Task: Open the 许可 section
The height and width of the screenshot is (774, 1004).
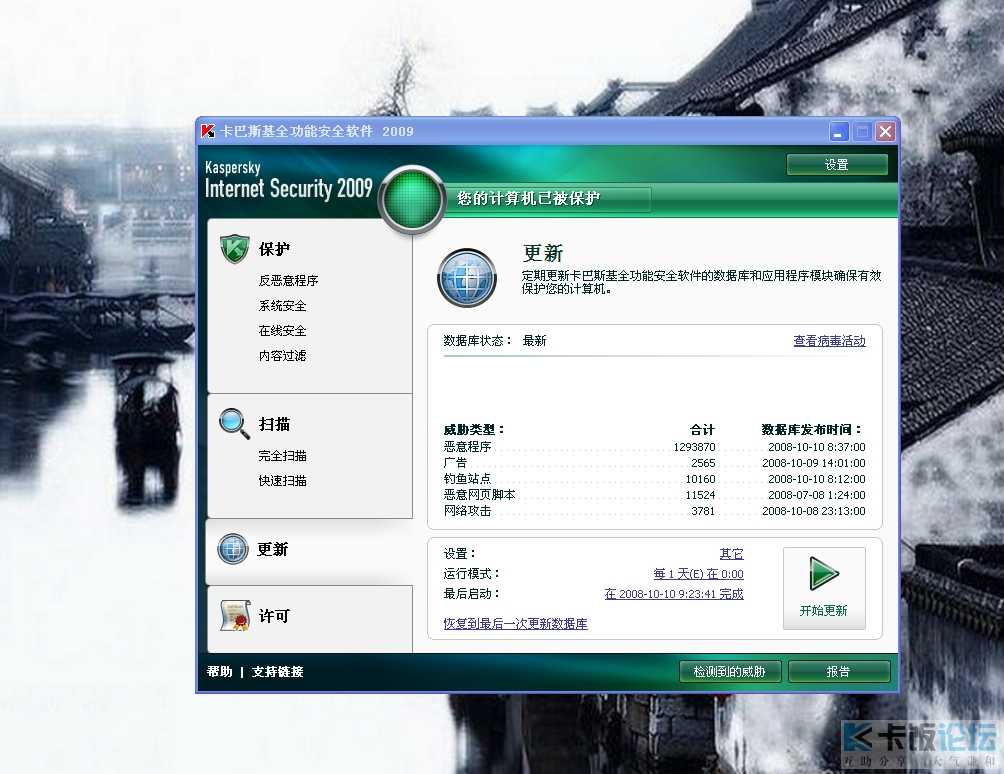Action: (274, 617)
